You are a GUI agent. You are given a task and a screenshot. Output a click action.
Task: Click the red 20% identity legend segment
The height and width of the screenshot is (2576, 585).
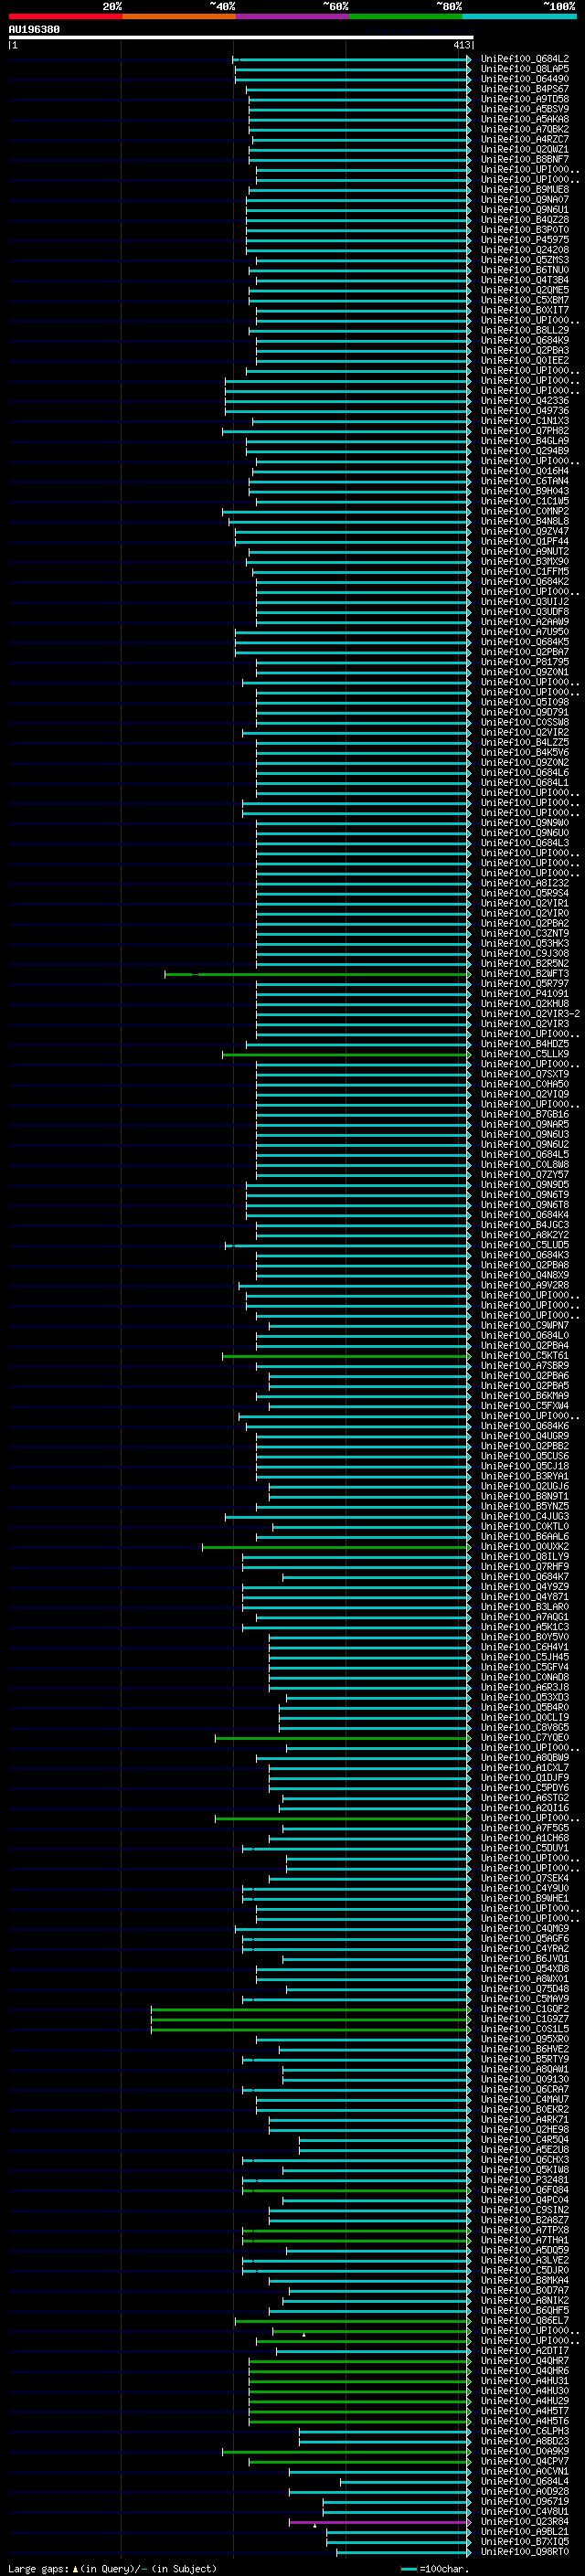pyautogui.click(x=65, y=16)
